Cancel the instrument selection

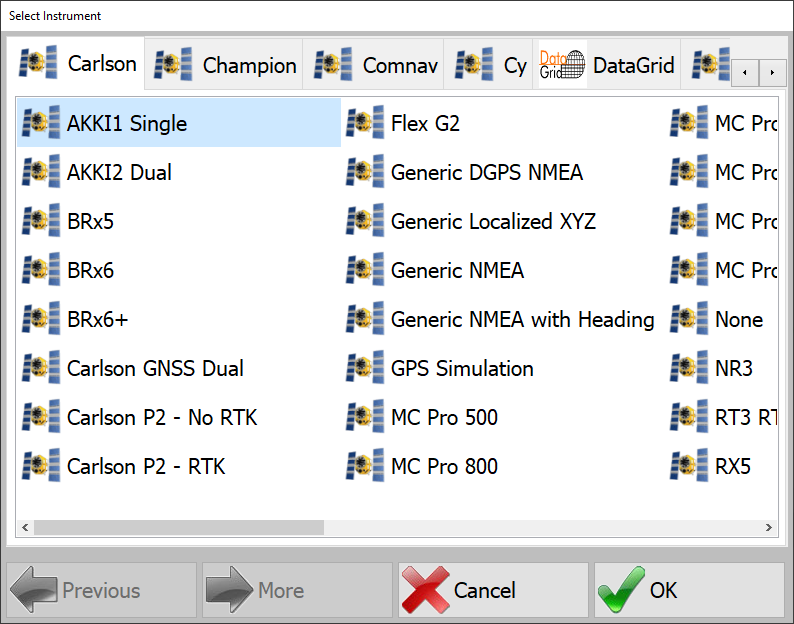493,590
